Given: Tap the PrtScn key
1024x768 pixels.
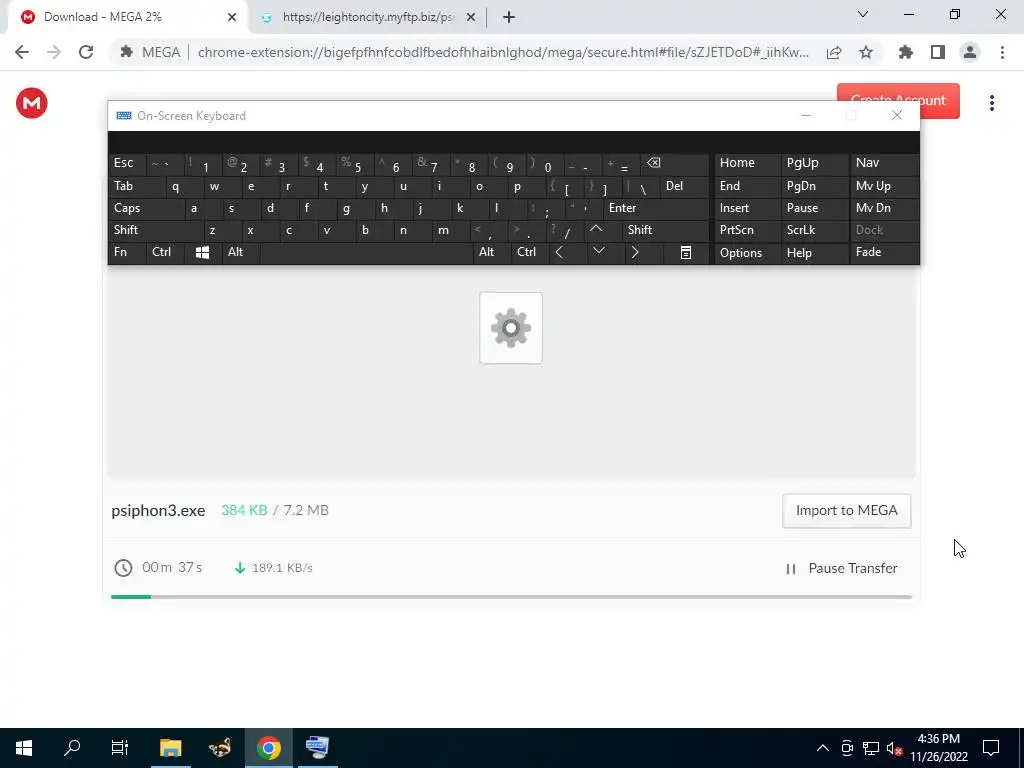Looking at the screenshot, I should pos(746,230).
